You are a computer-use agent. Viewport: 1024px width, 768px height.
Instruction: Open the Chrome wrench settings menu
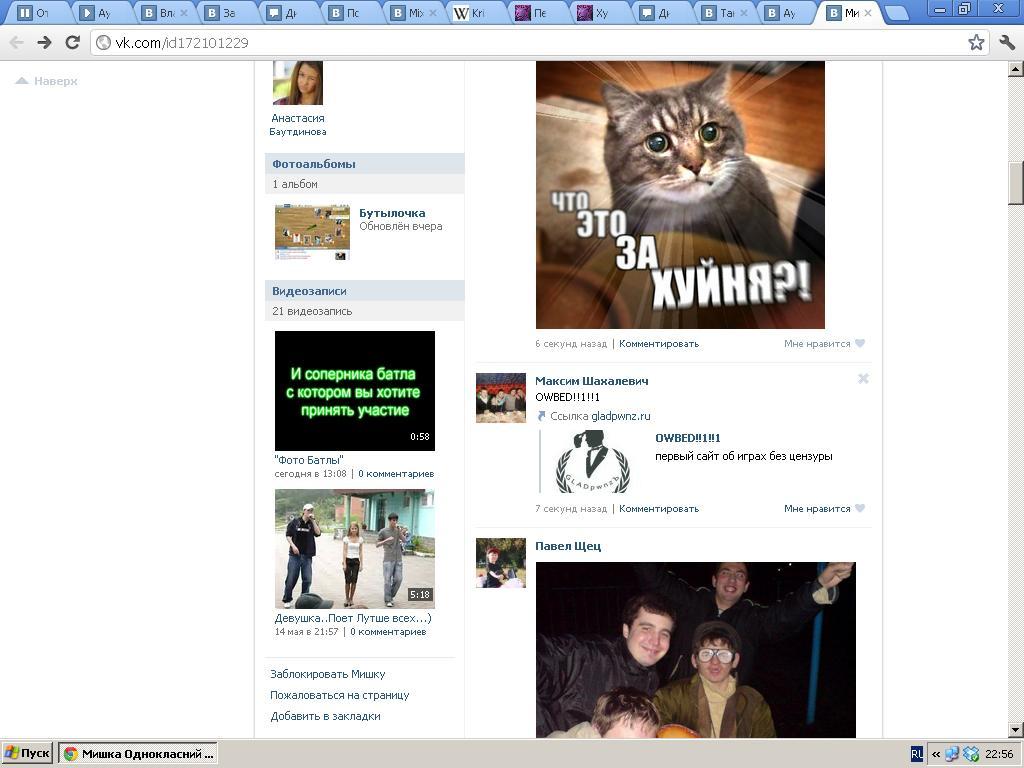1006,42
